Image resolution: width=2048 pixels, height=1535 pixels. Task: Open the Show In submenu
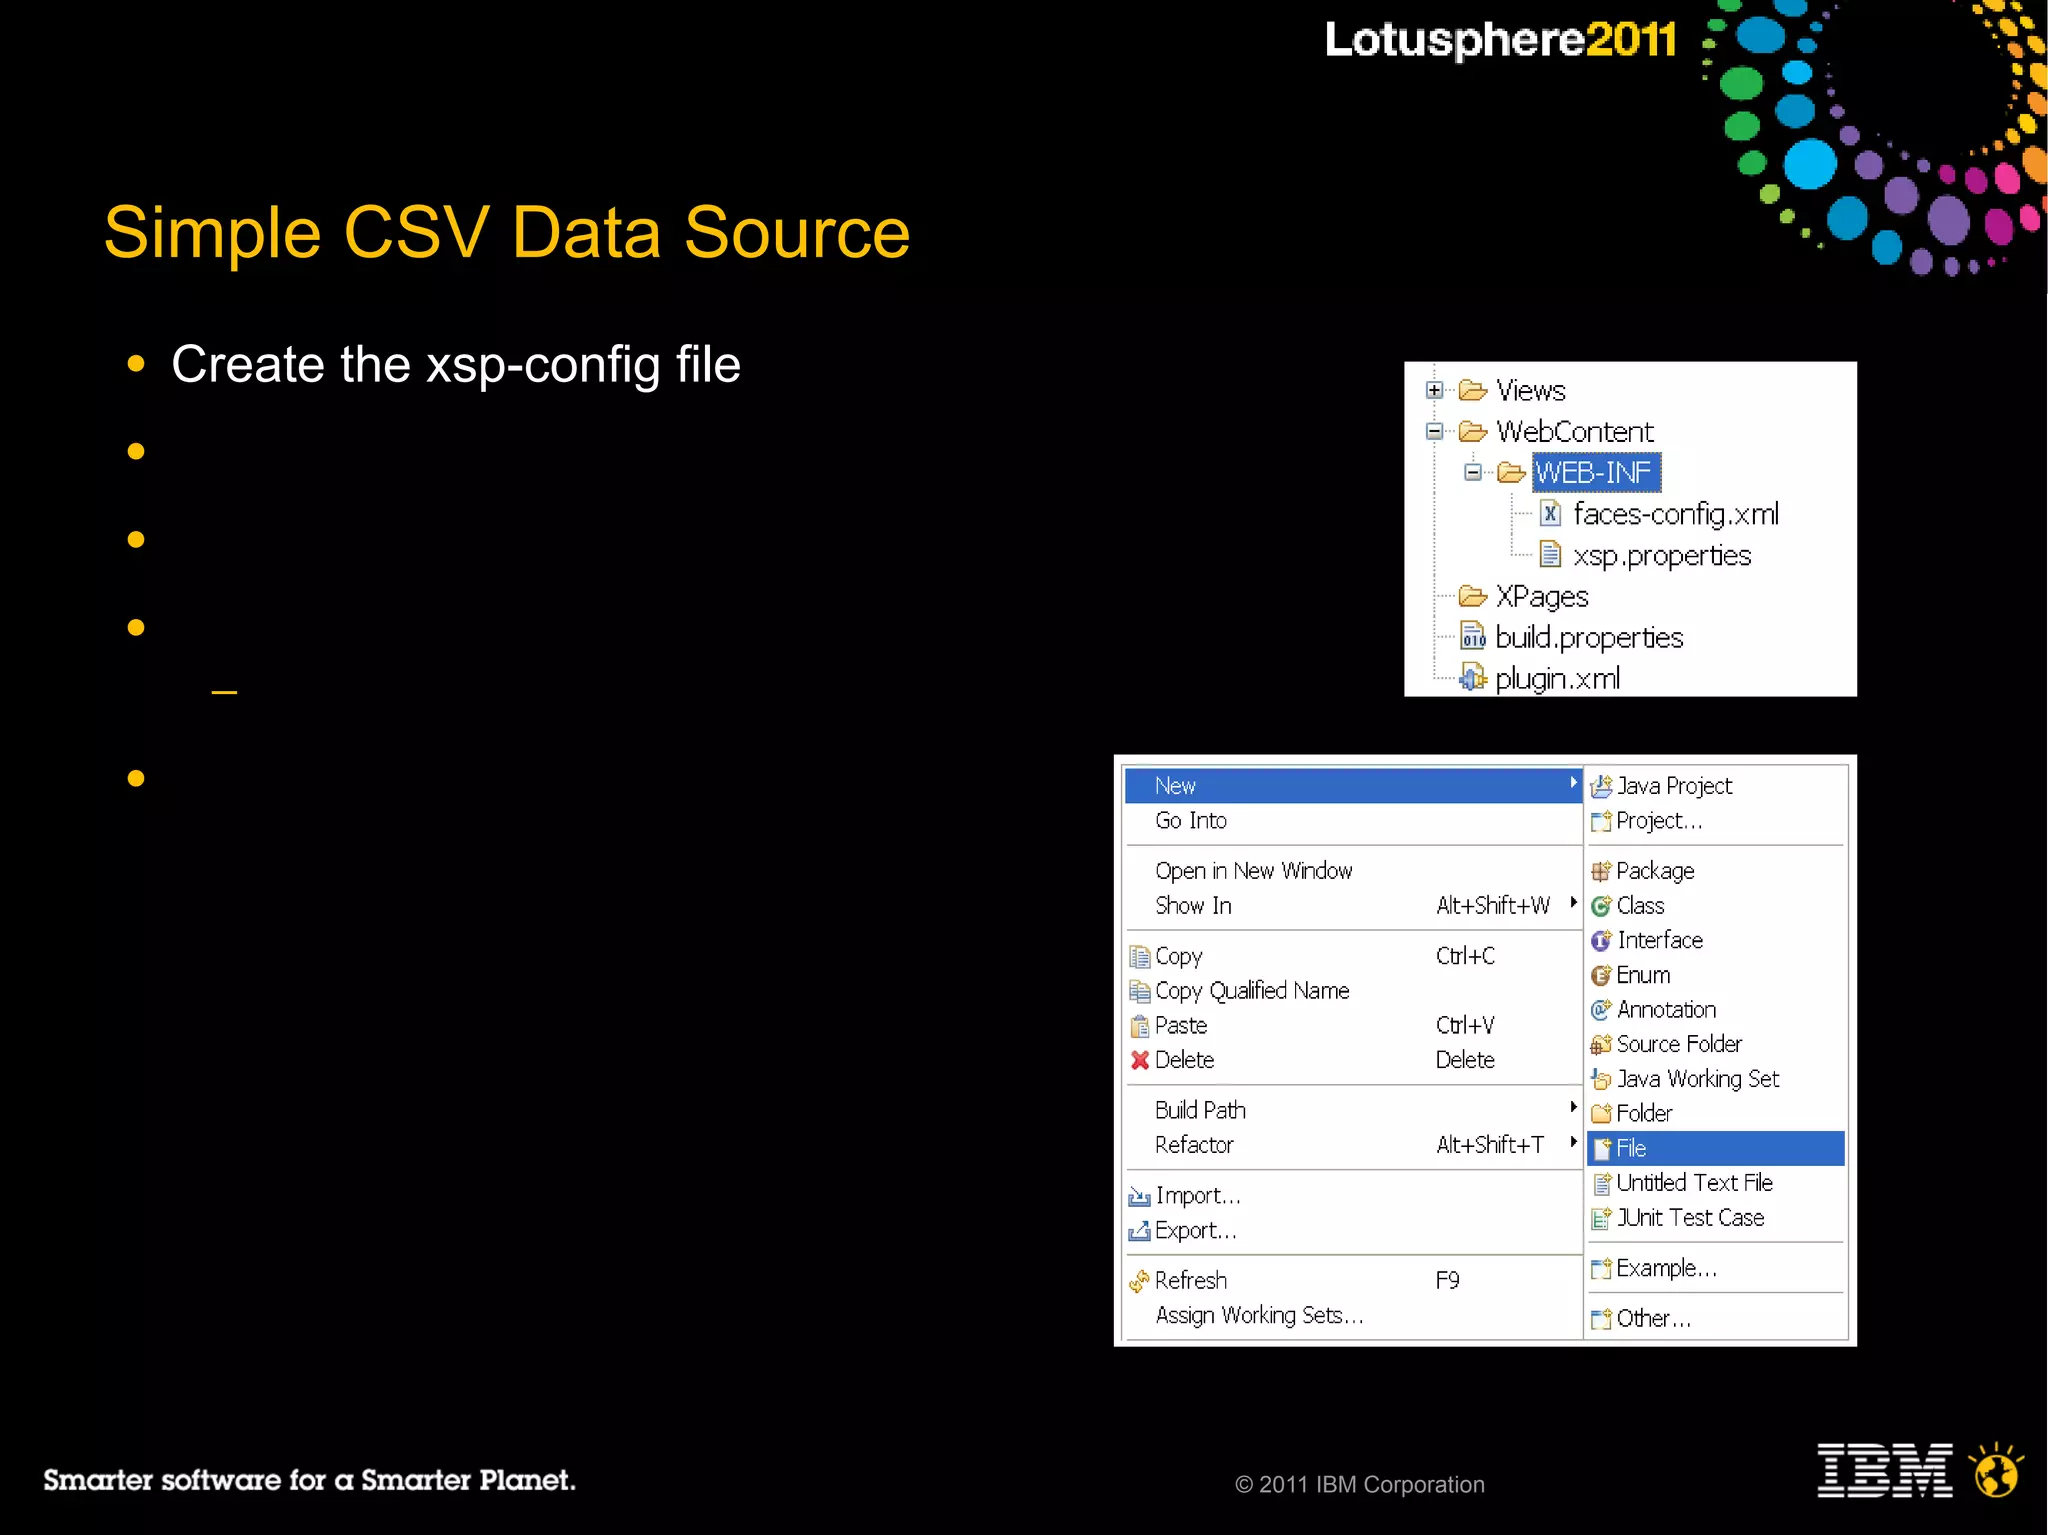coord(1353,906)
